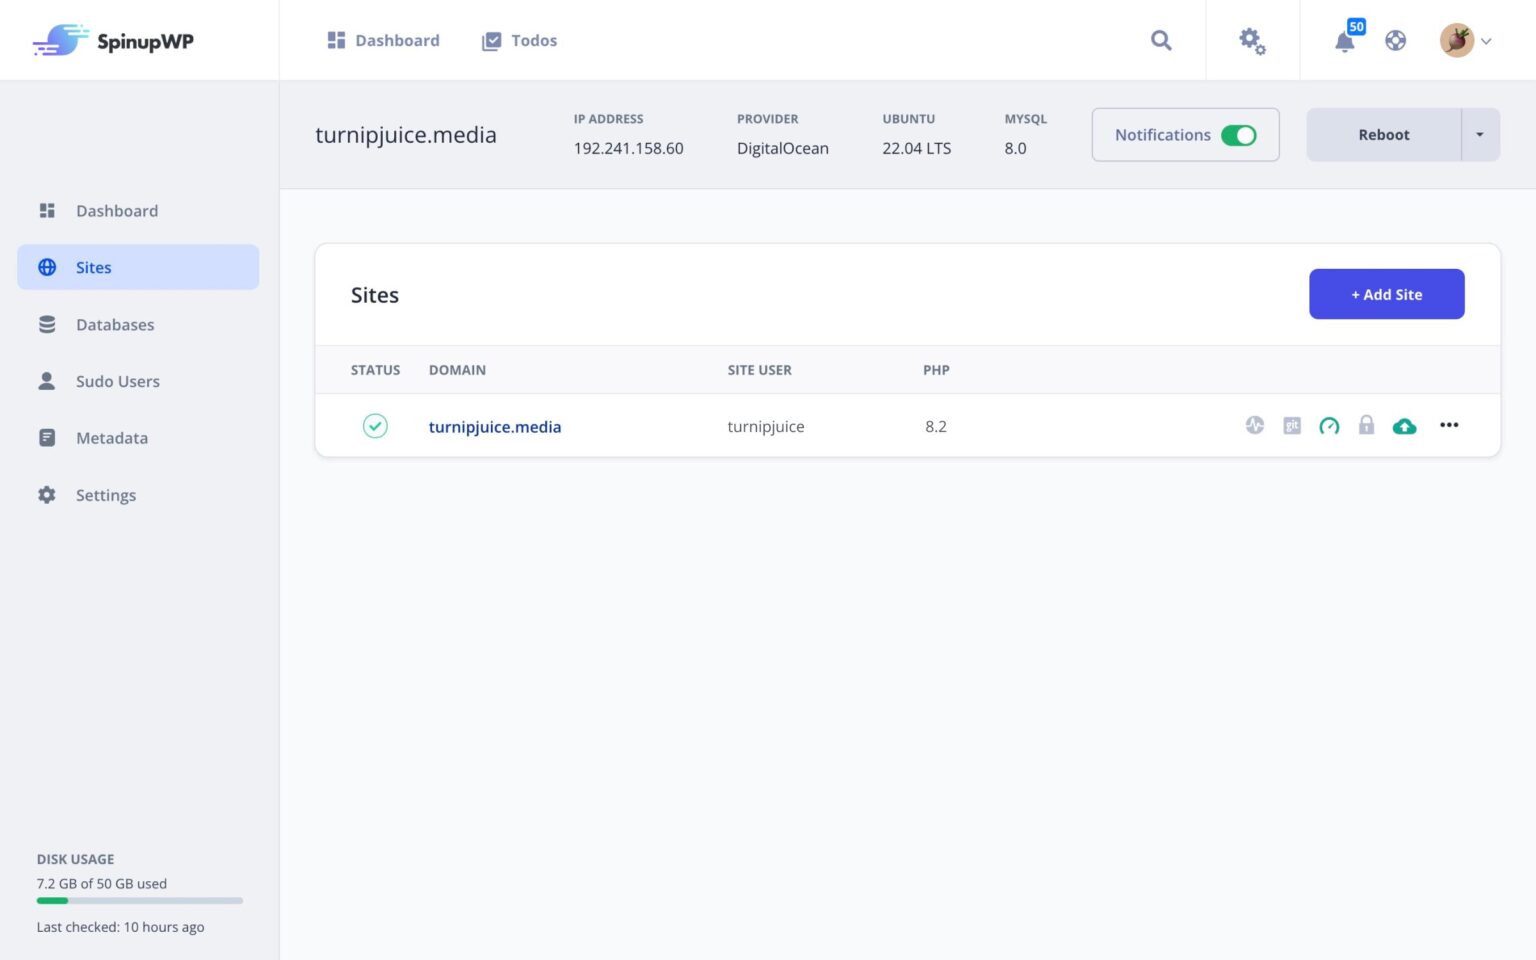Open the cloud backups icon on the site row

[x=1404, y=425]
